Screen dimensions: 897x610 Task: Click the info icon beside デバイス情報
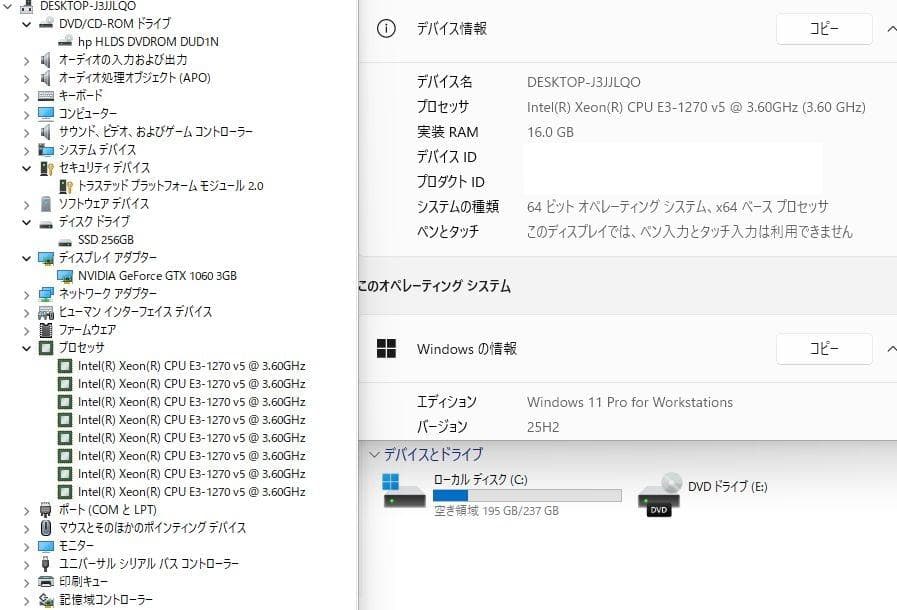(x=386, y=29)
